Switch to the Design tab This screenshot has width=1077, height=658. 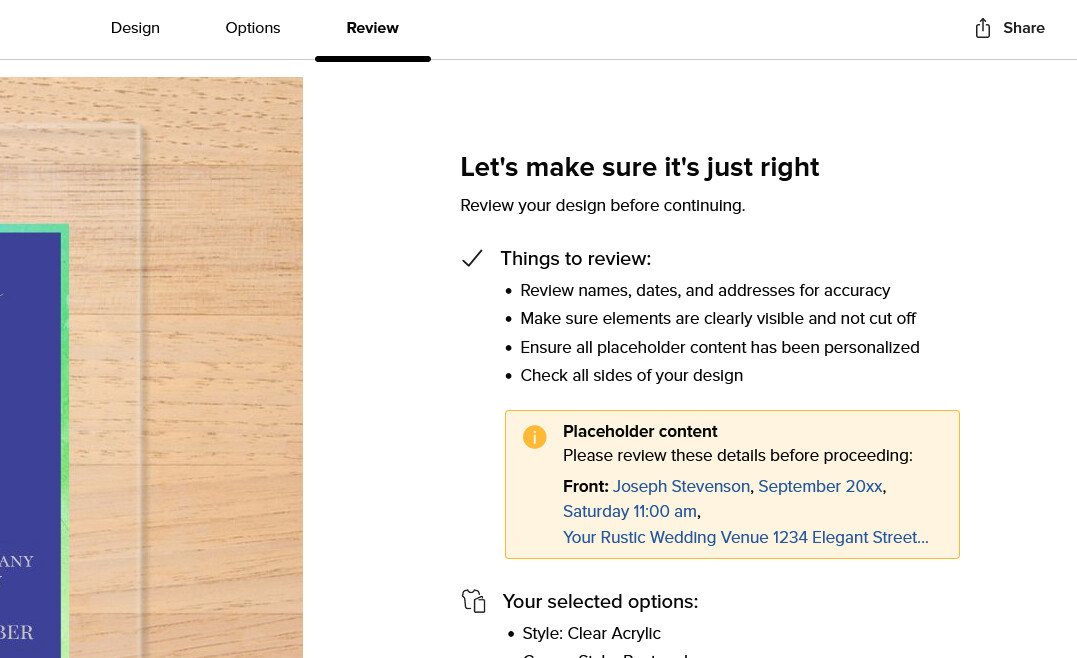click(x=135, y=28)
